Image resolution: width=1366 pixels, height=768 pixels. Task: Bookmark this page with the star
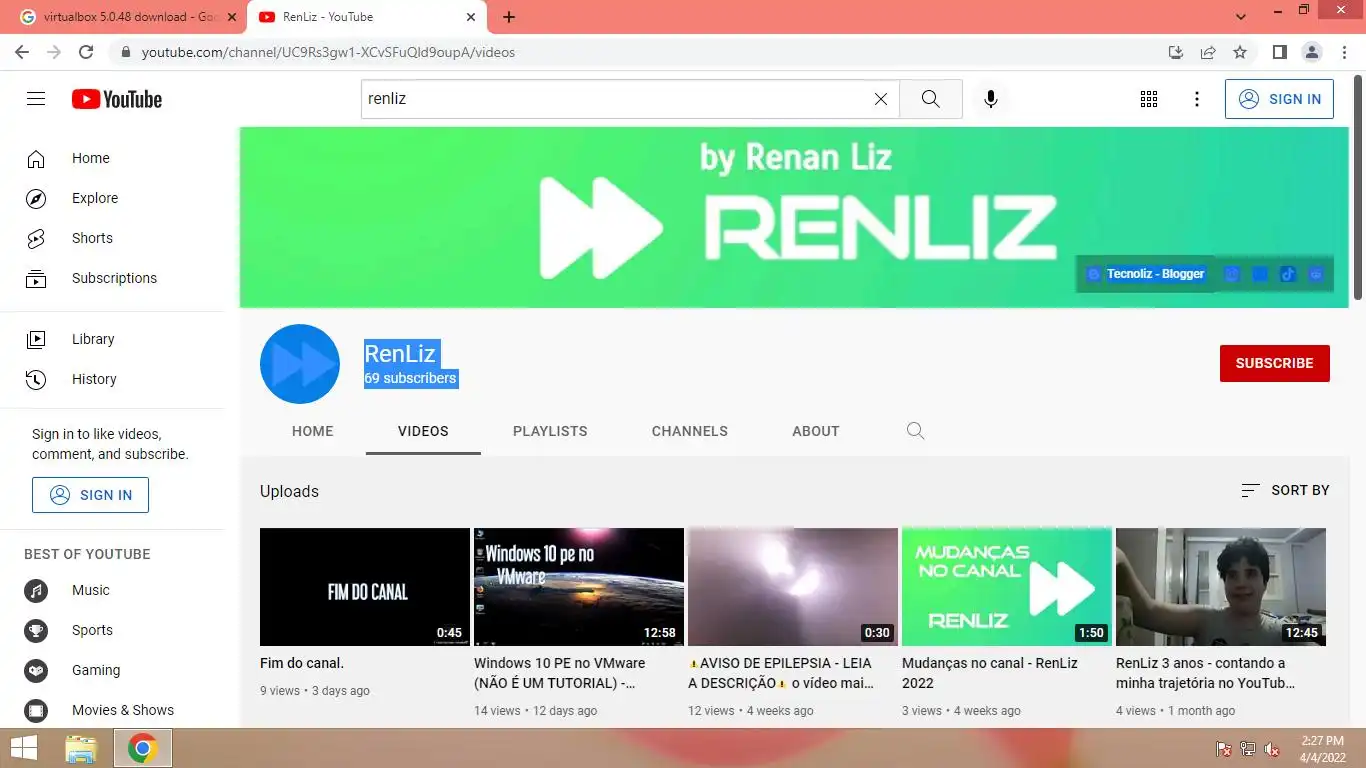(1240, 52)
